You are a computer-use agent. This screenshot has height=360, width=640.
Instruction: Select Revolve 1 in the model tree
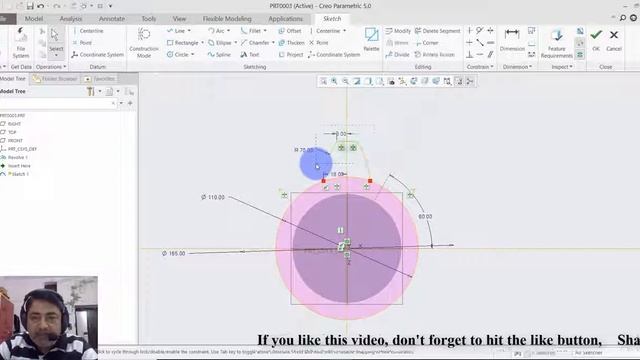(x=14, y=158)
